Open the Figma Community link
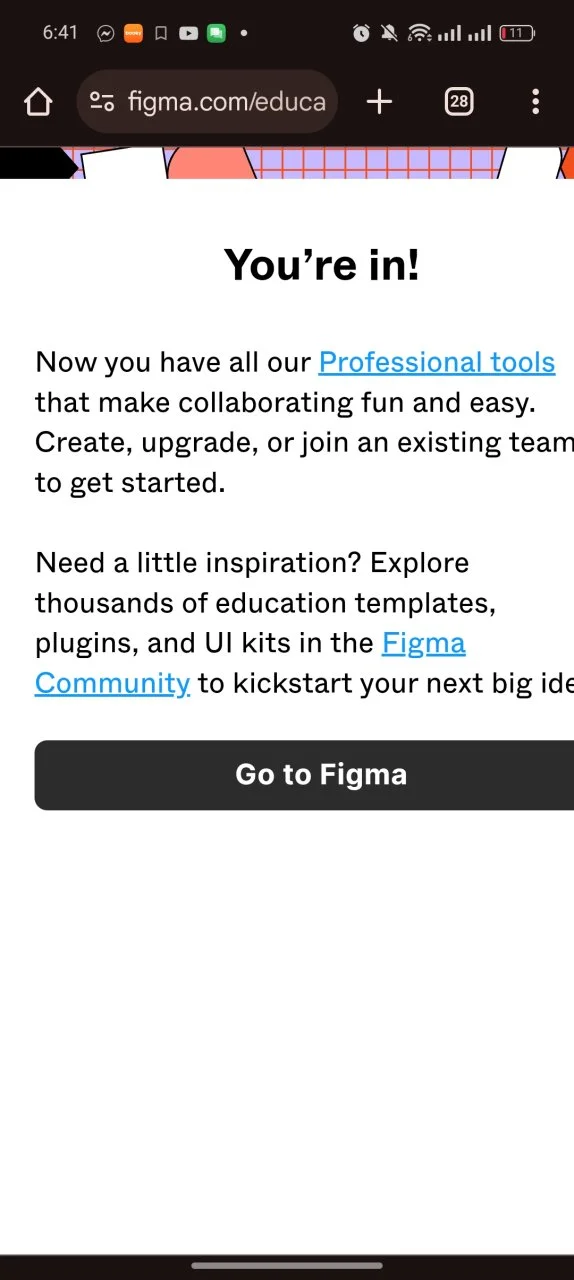The width and height of the screenshot is (574, 1280). pyautogui.click(x=250, y=662)
